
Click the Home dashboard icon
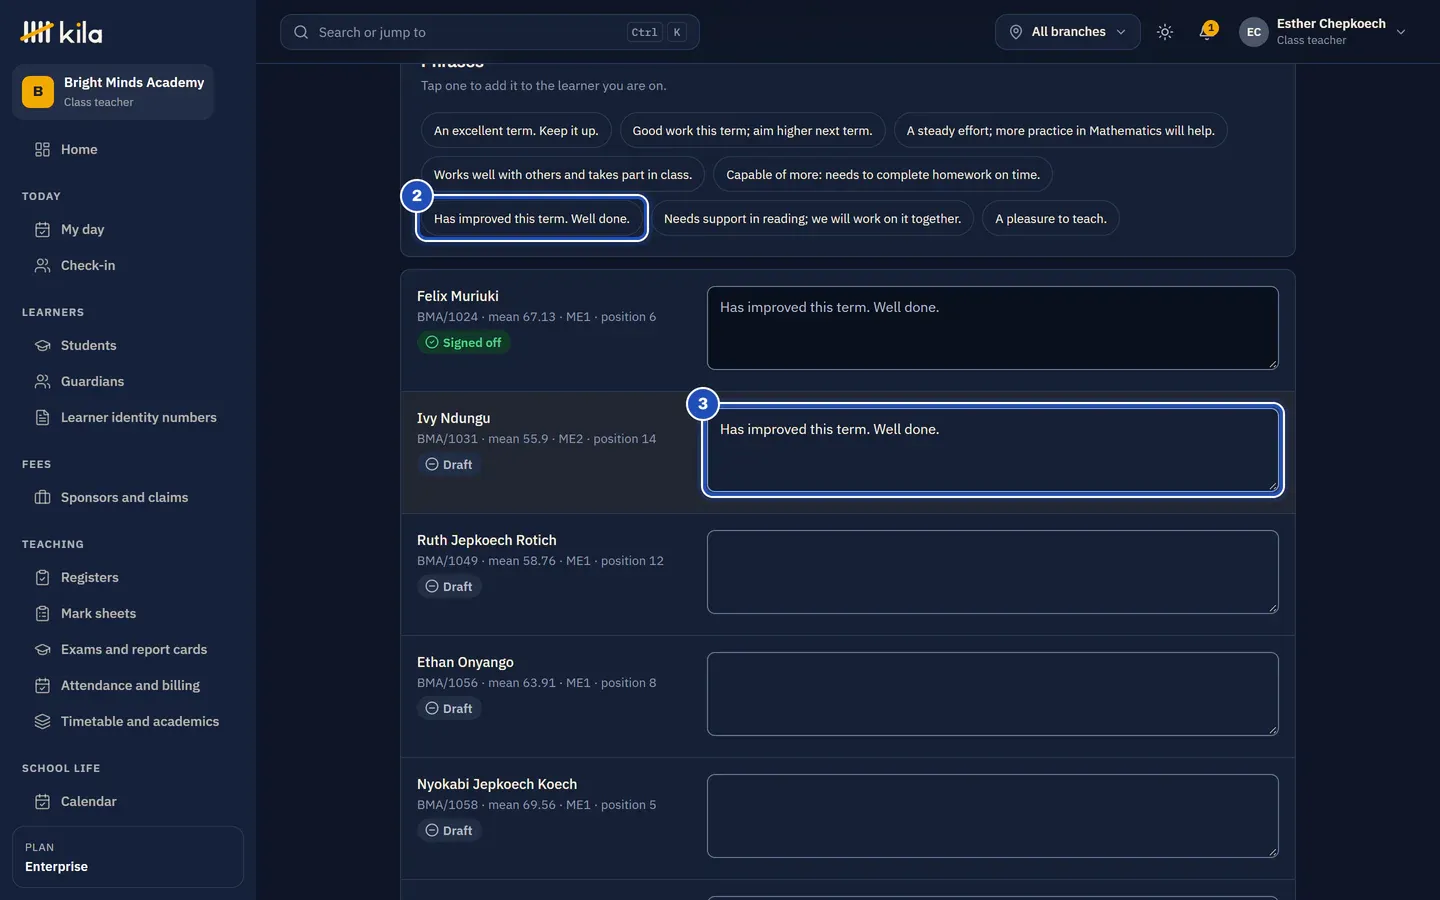pos(42,150)
